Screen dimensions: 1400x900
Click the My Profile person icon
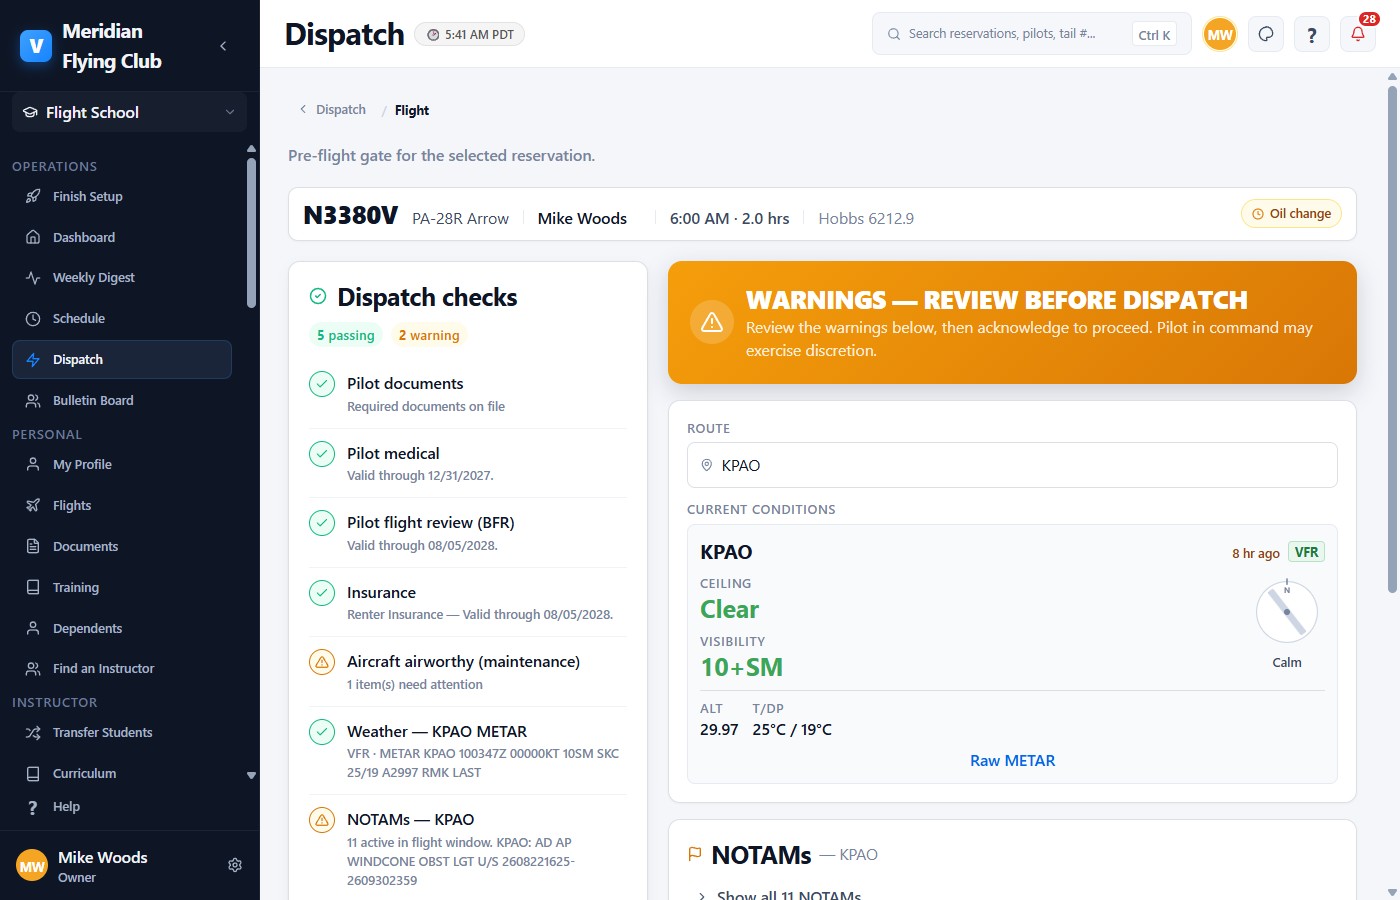click(33, 465)
